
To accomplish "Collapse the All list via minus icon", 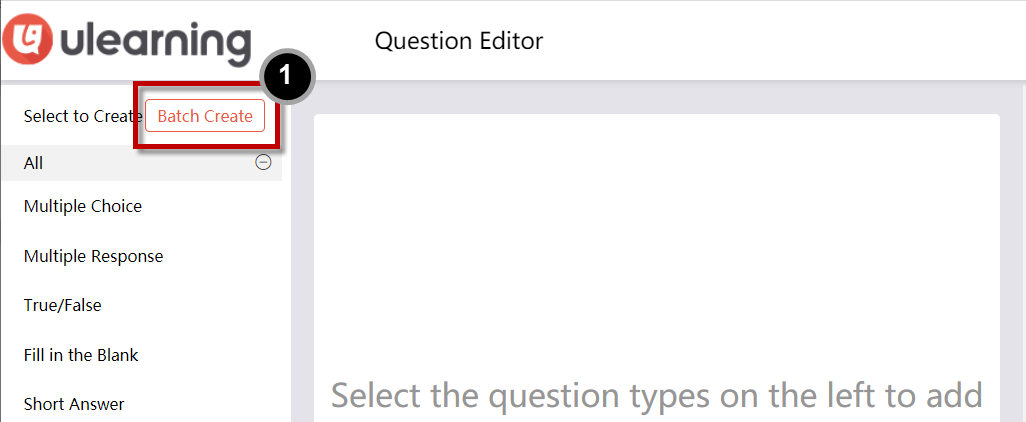I will click(263, 162).
